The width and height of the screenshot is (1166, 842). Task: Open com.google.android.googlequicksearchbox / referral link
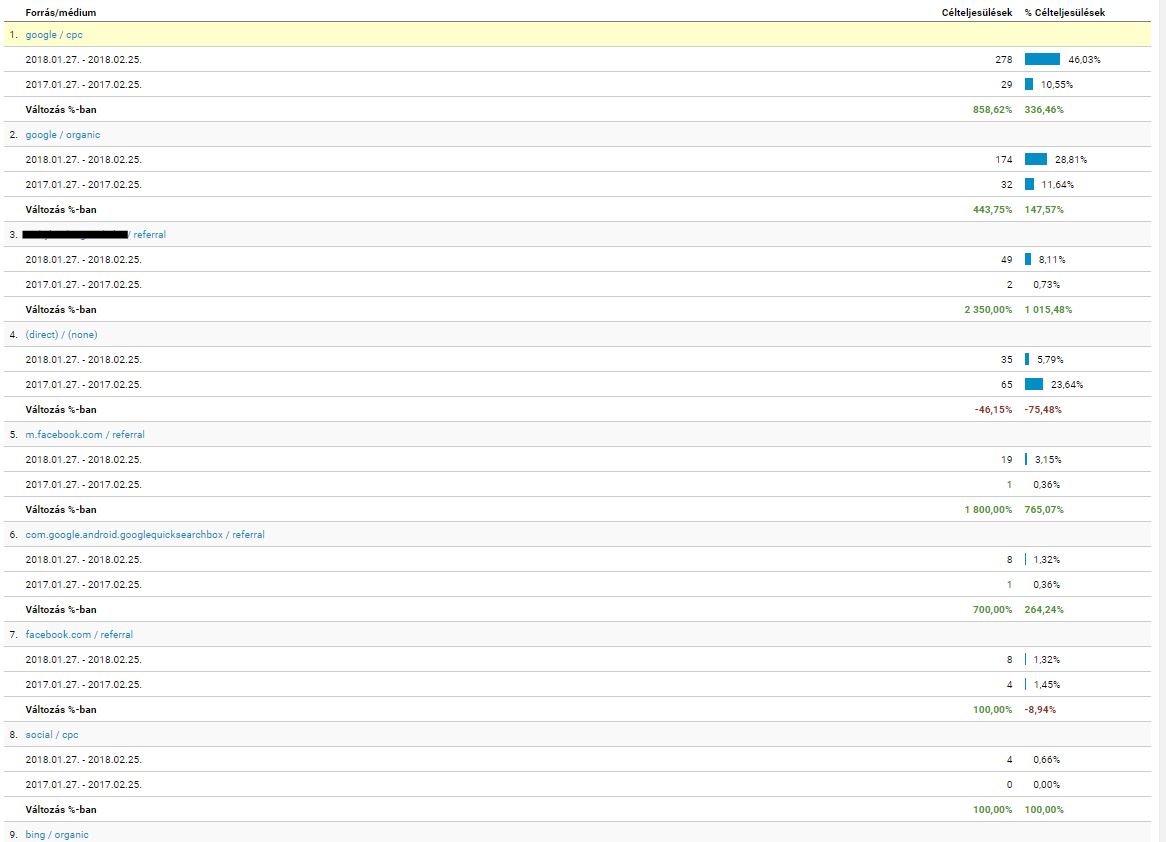(145, 535)
